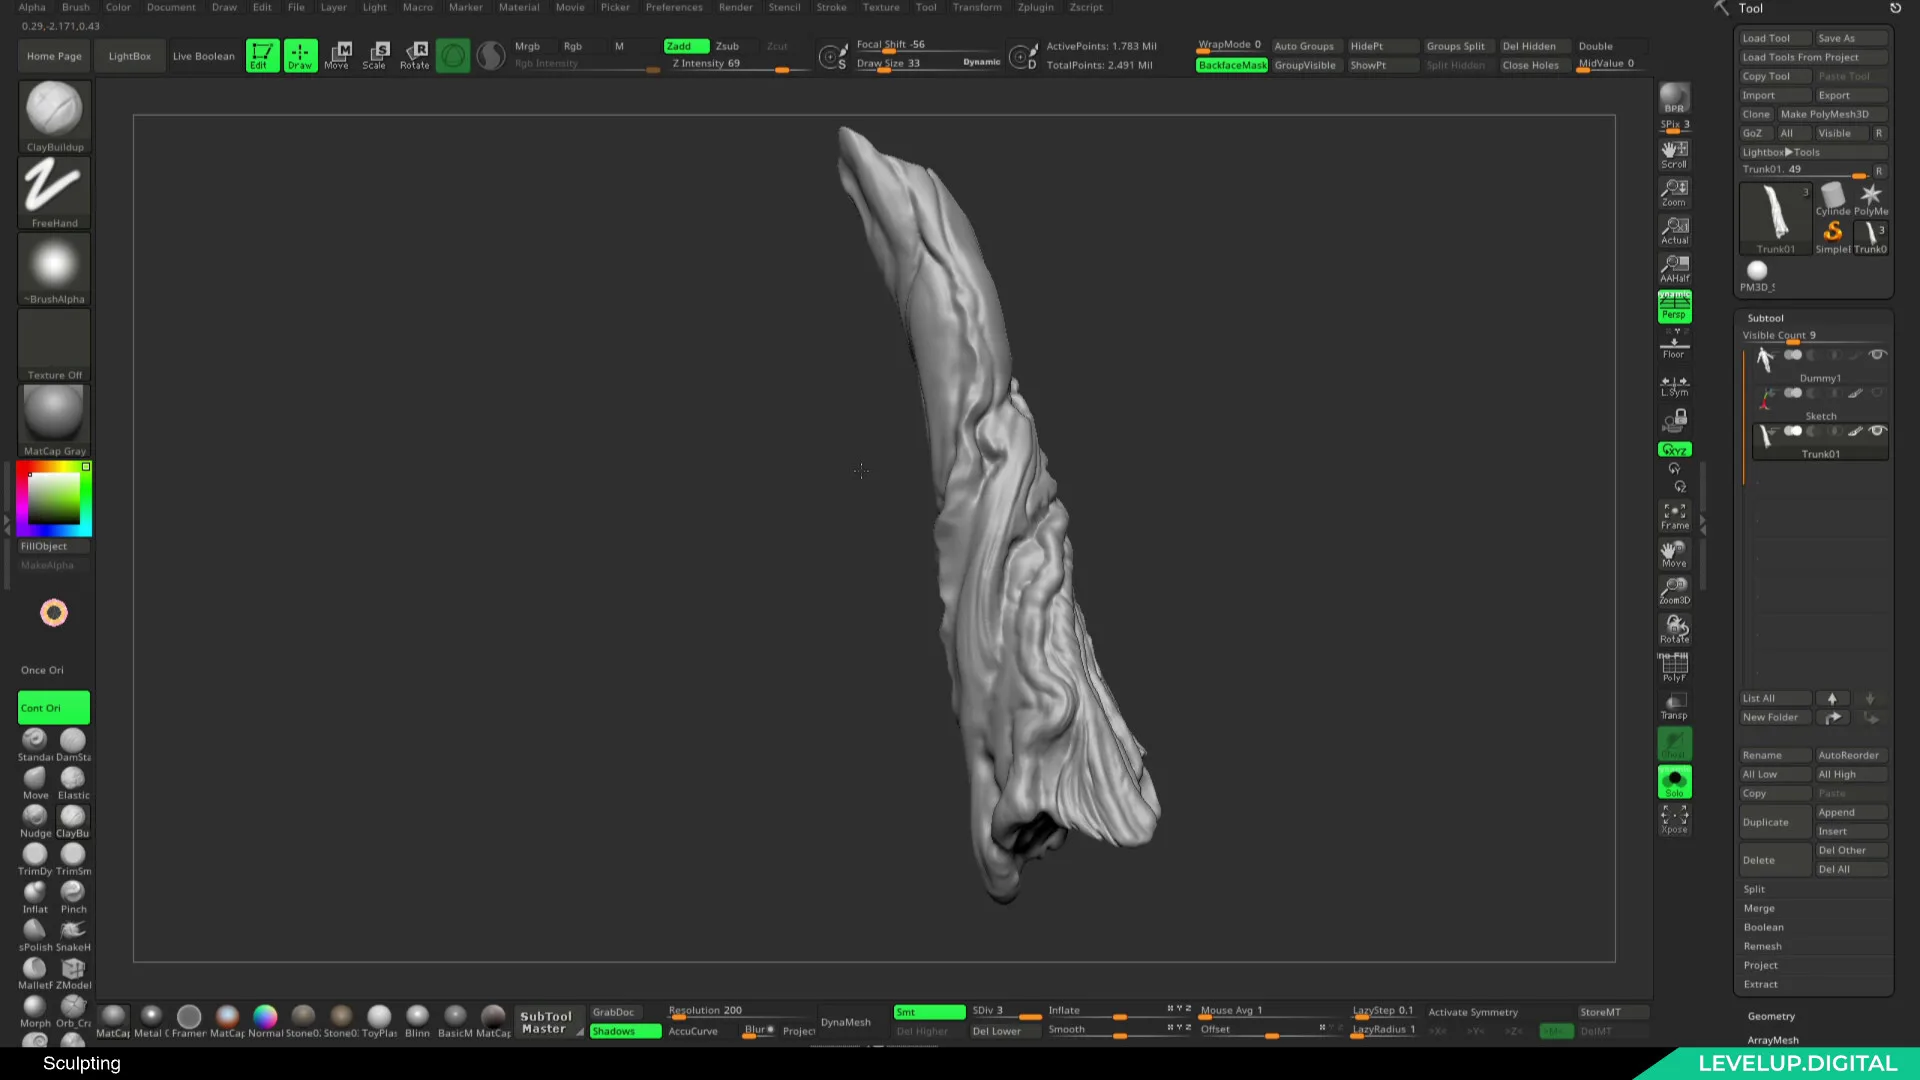Toggle Persp perspective view button
Image resolution: width=1920 pixels, height=1080 pixels.
[x=1674, y=308]
